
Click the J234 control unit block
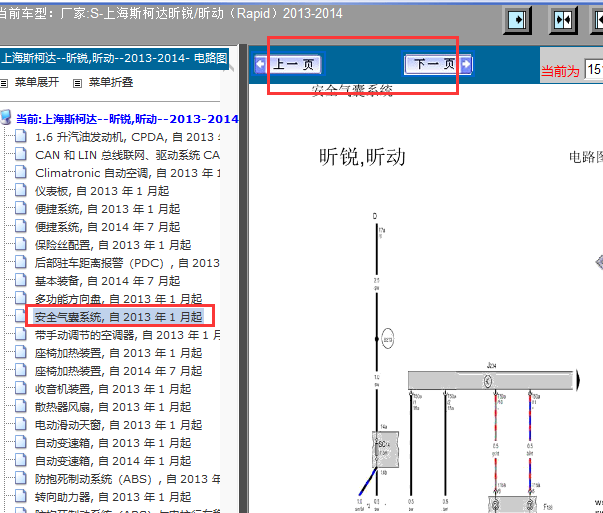[x=491, y=381]
